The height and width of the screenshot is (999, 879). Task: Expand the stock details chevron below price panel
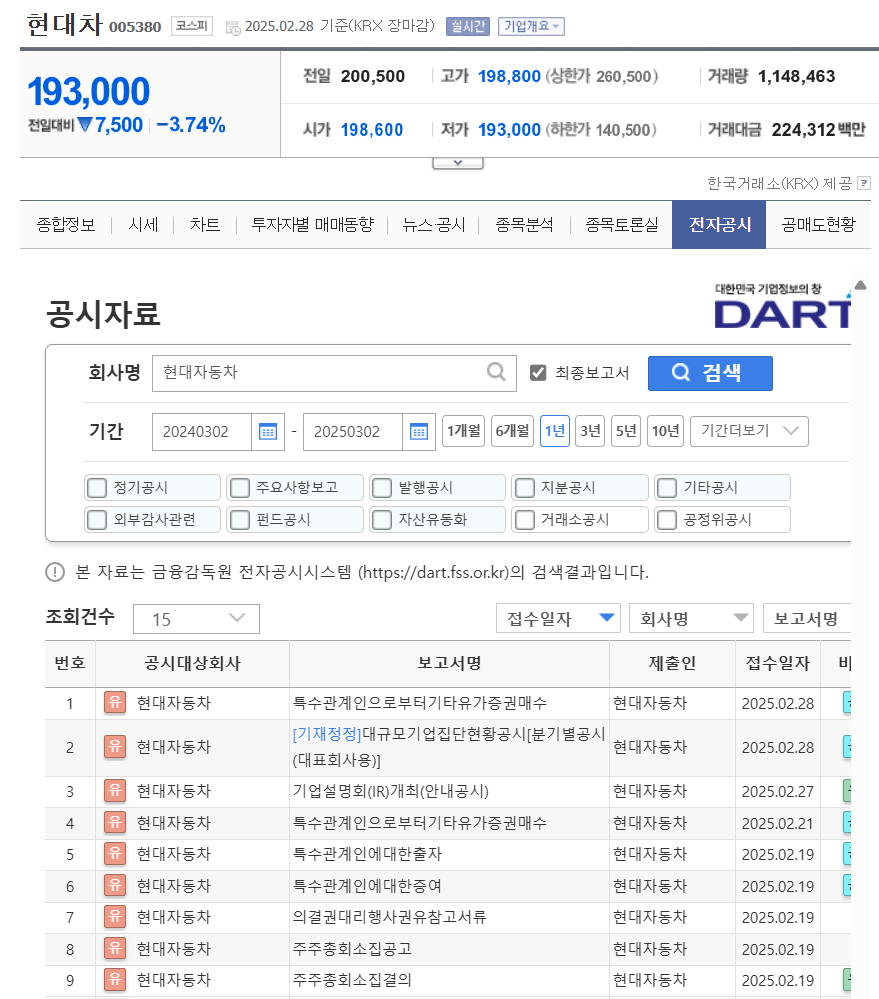457,163
